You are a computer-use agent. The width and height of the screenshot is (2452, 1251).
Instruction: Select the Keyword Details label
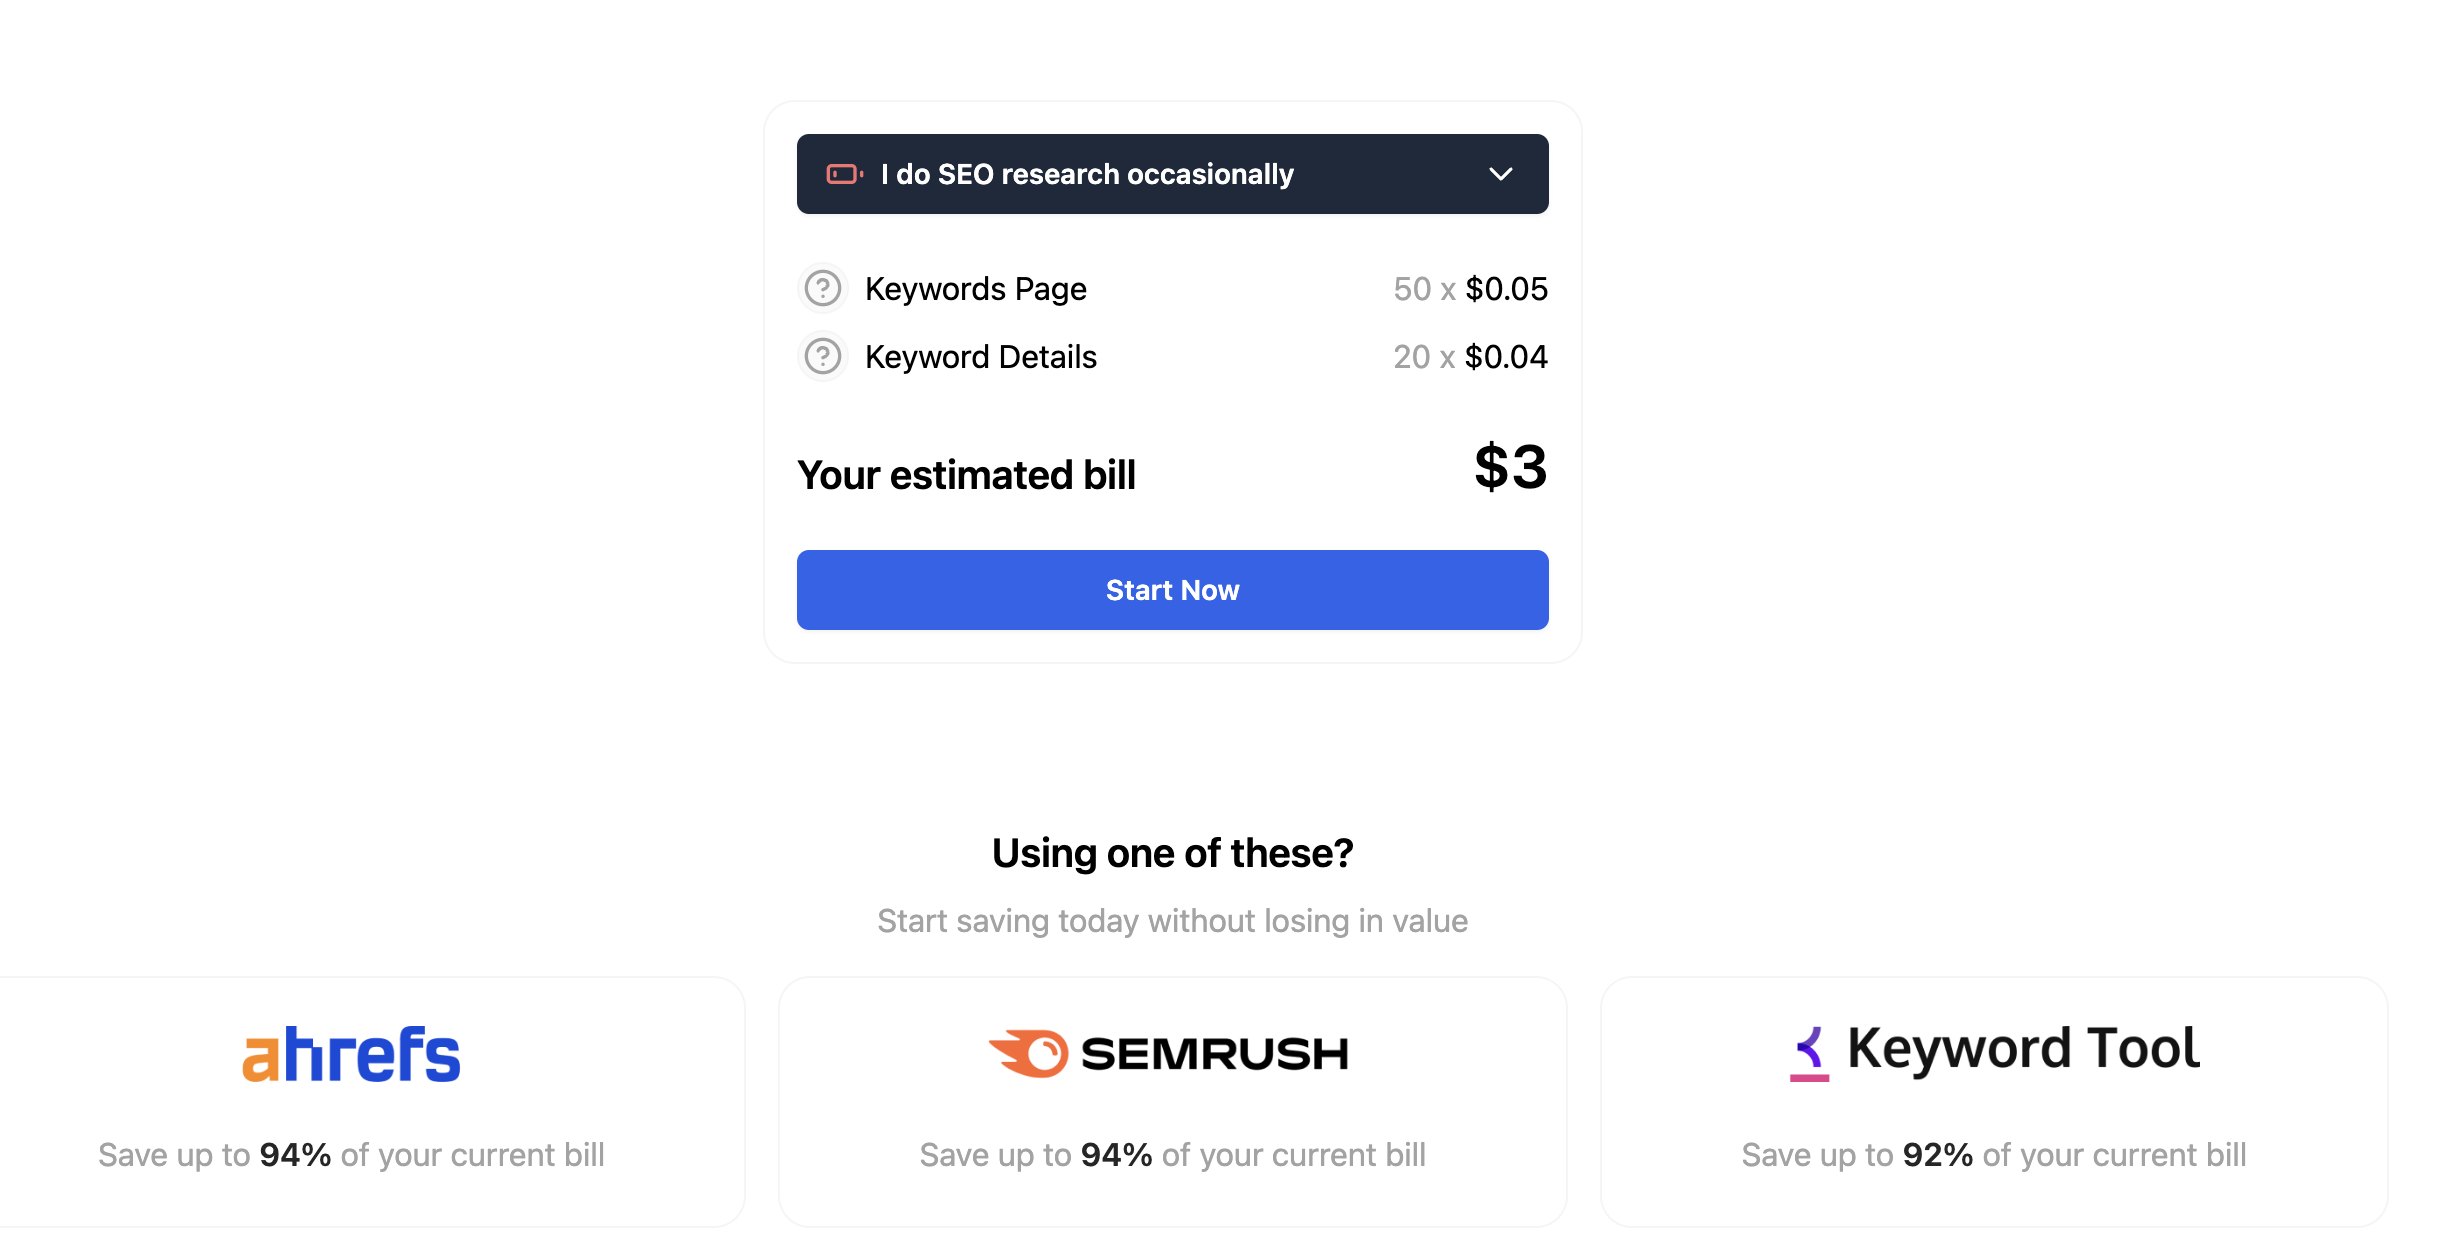pos(981,357)
